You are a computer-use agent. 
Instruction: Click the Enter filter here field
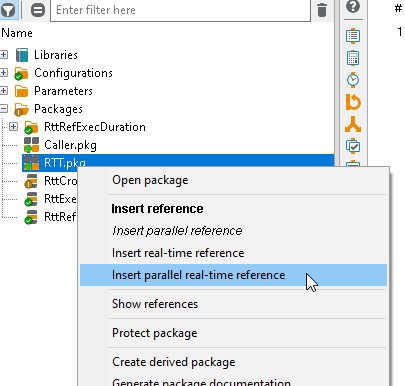coord(180,10)
